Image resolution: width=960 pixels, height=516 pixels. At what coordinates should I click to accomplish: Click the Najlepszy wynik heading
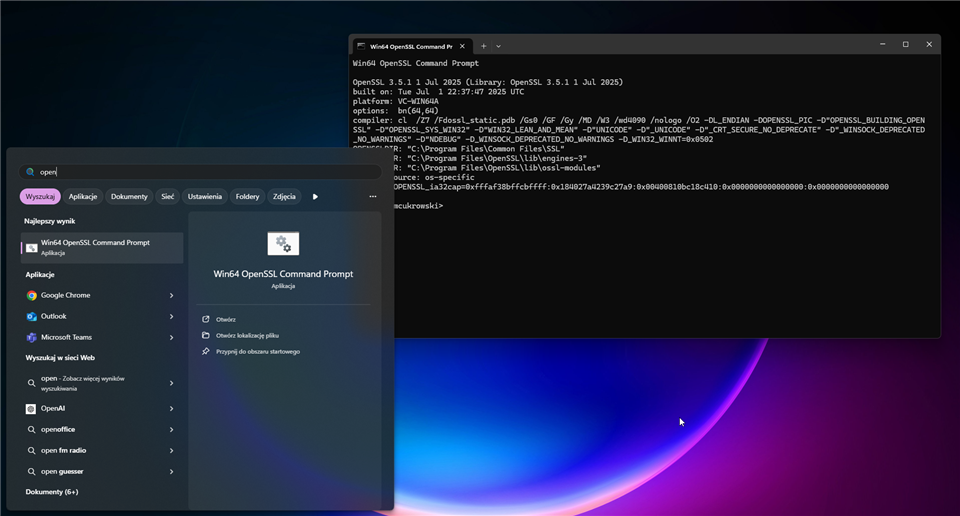(x=50, y=222)
